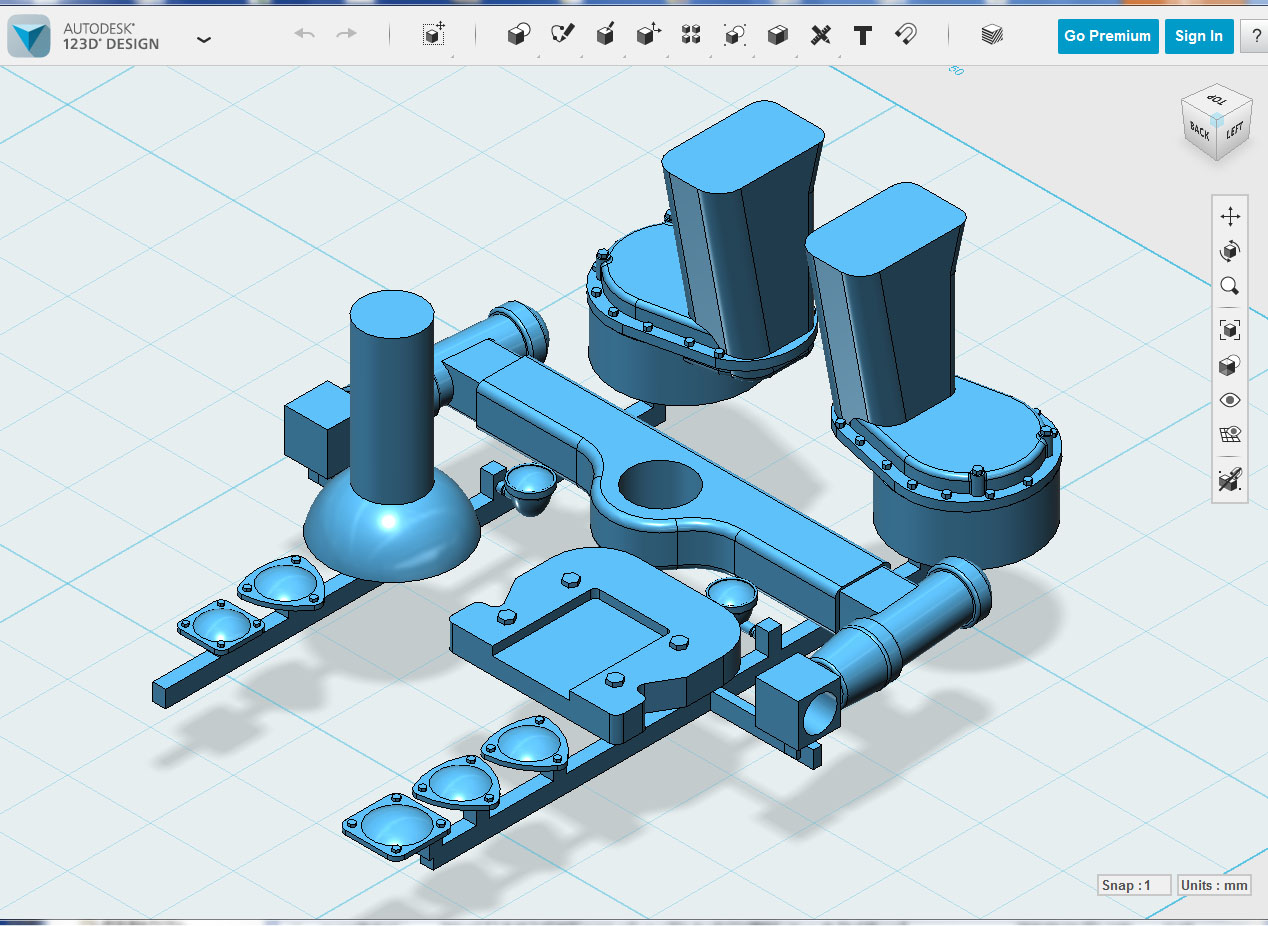Select the Text tool

[863, 36]
